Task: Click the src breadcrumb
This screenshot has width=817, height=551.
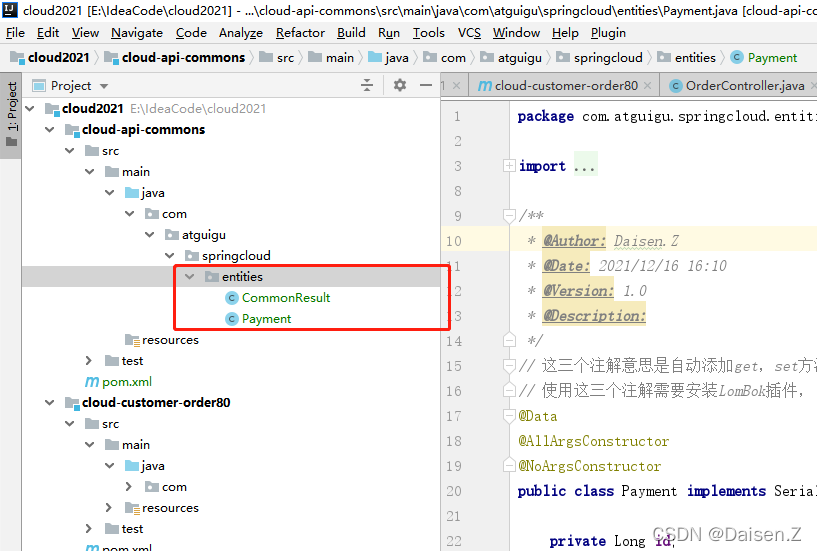Action: click(277, 57)
